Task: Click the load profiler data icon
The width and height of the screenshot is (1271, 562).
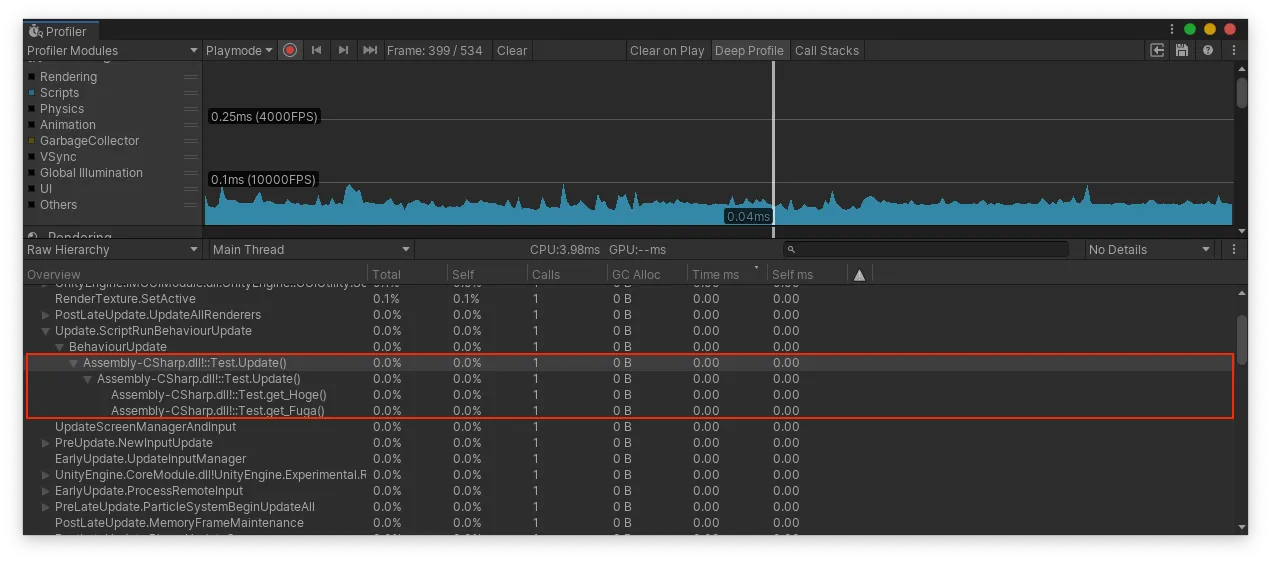Action: click(1157, 50)
